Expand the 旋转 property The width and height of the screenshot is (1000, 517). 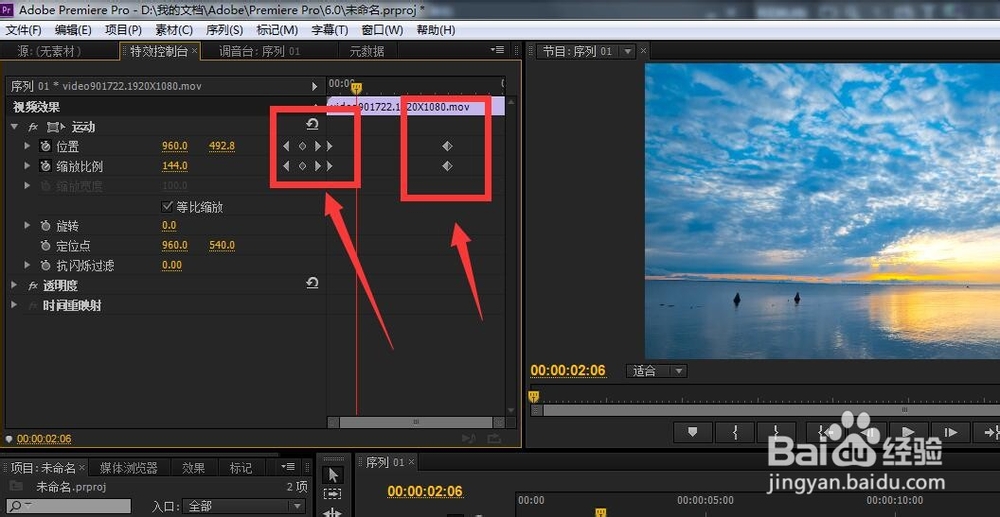pyautogui.click(x=27, y=226)
